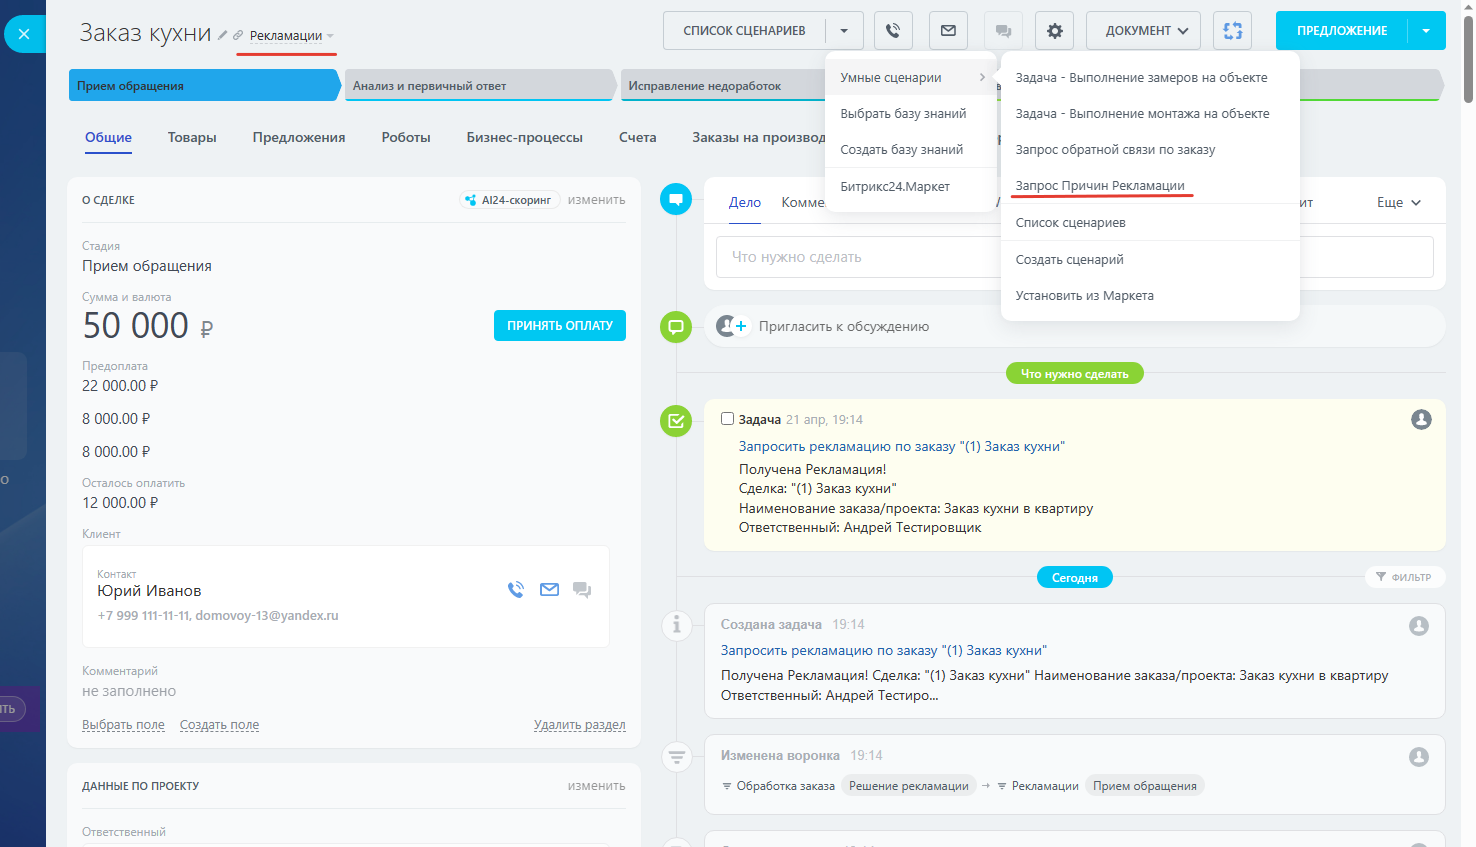Click the email envelope icon in top toolbar
Viewport: 1476px width, 847px height.
point(948,31)
